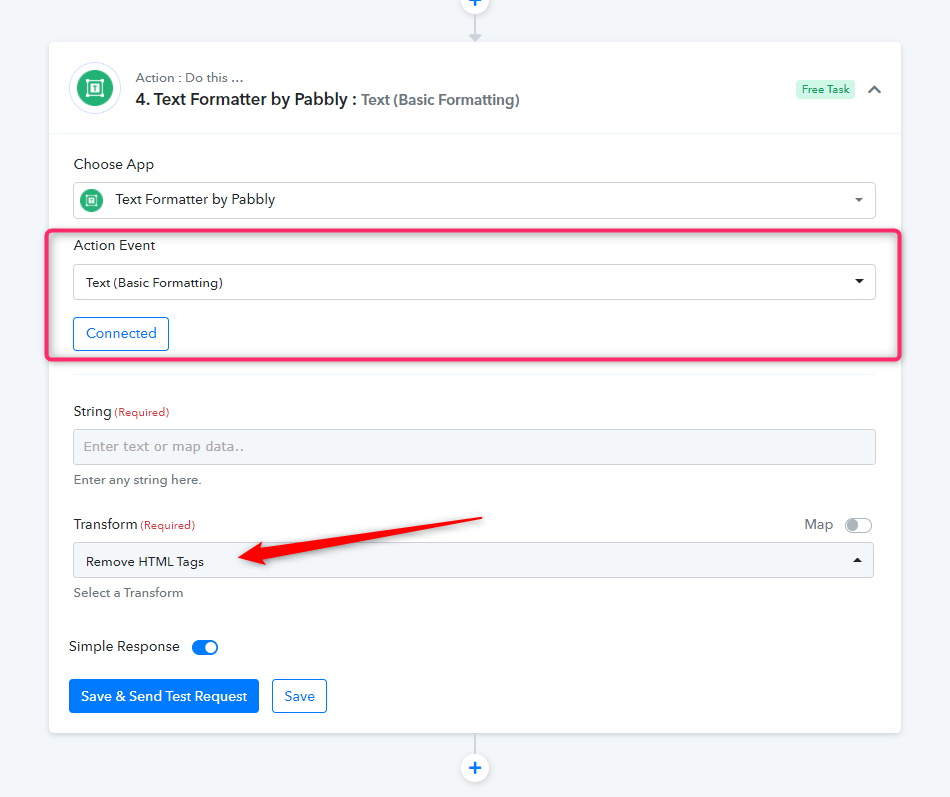Click the Connected button
The image size is (950, 797).
point(121,333)
